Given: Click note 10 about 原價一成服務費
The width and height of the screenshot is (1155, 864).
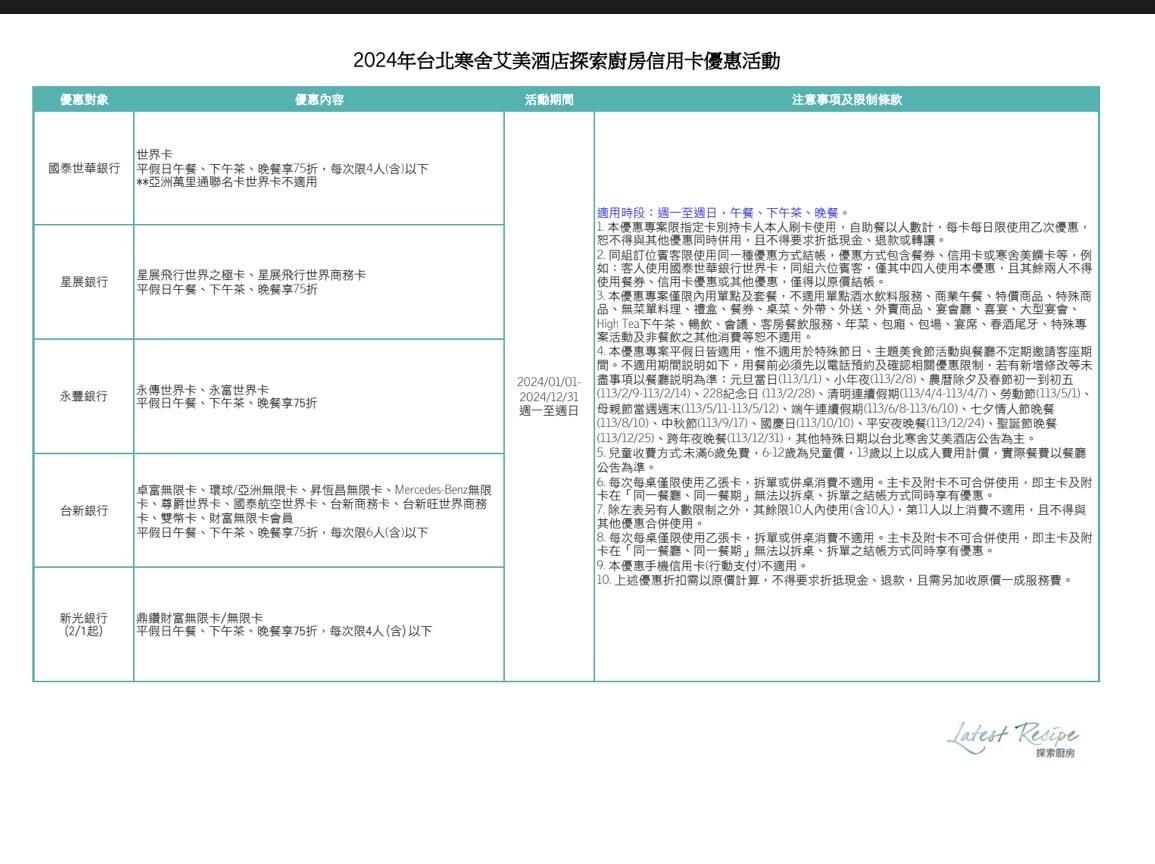Looking at the screenshot, I should [x=835, y=580].
